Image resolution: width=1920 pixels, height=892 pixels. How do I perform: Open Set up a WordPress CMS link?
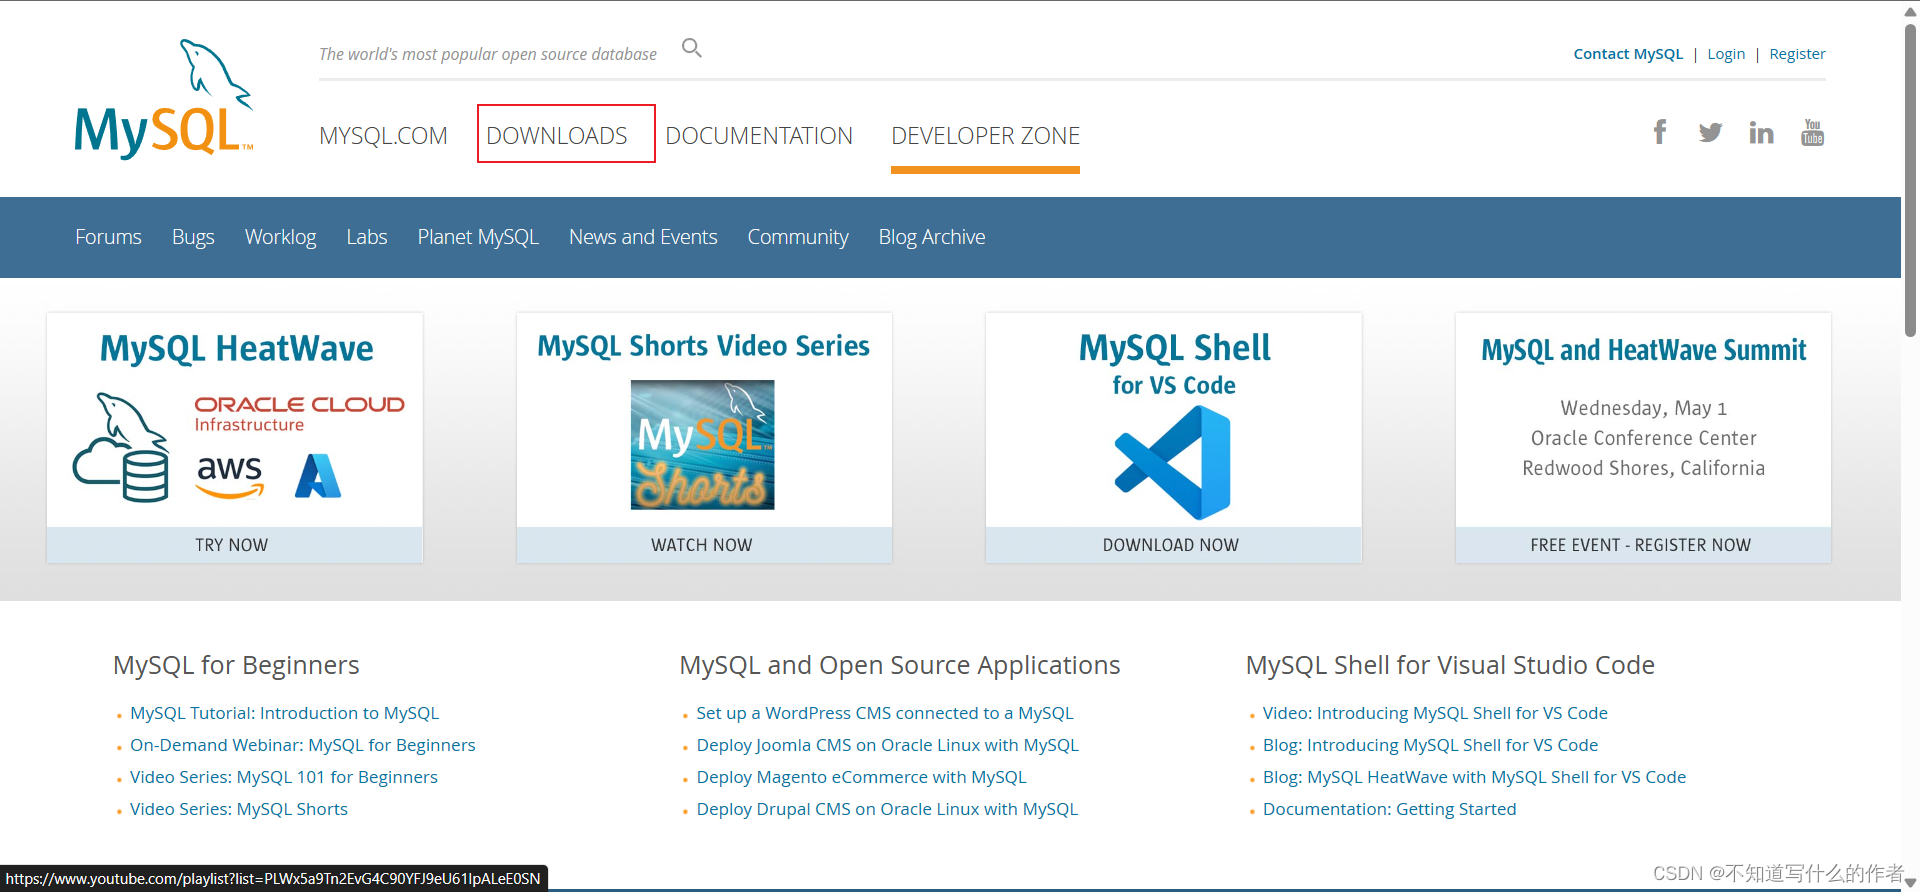(x=884, y=713)
